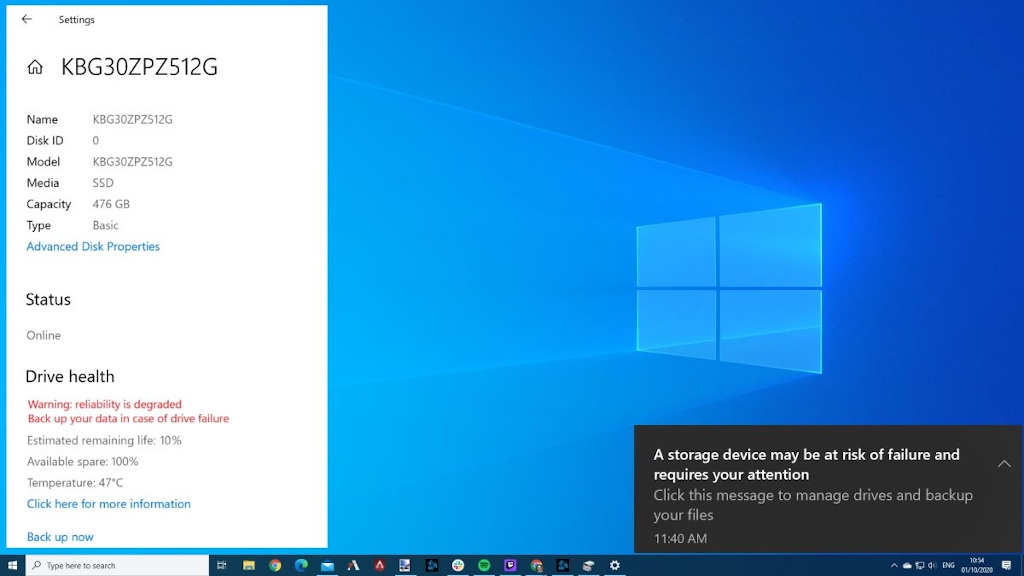
Task: Open File Explorer from the taskbar
Action: pos(247,565)
